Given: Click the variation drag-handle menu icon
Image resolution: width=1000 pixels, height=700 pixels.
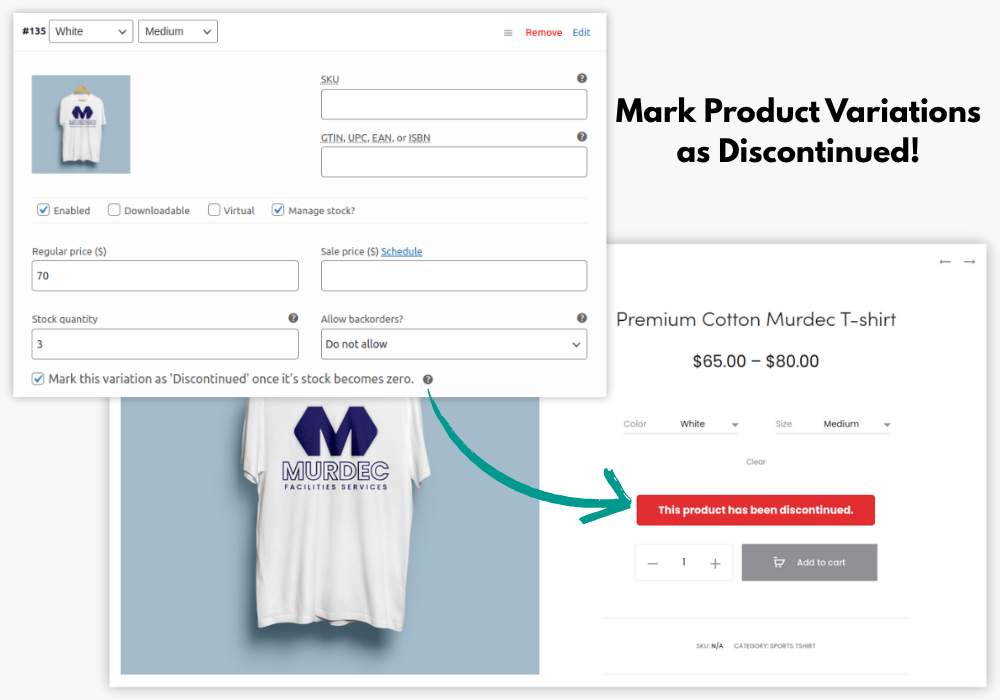Looking at the screenshot, I should (508, 33).
